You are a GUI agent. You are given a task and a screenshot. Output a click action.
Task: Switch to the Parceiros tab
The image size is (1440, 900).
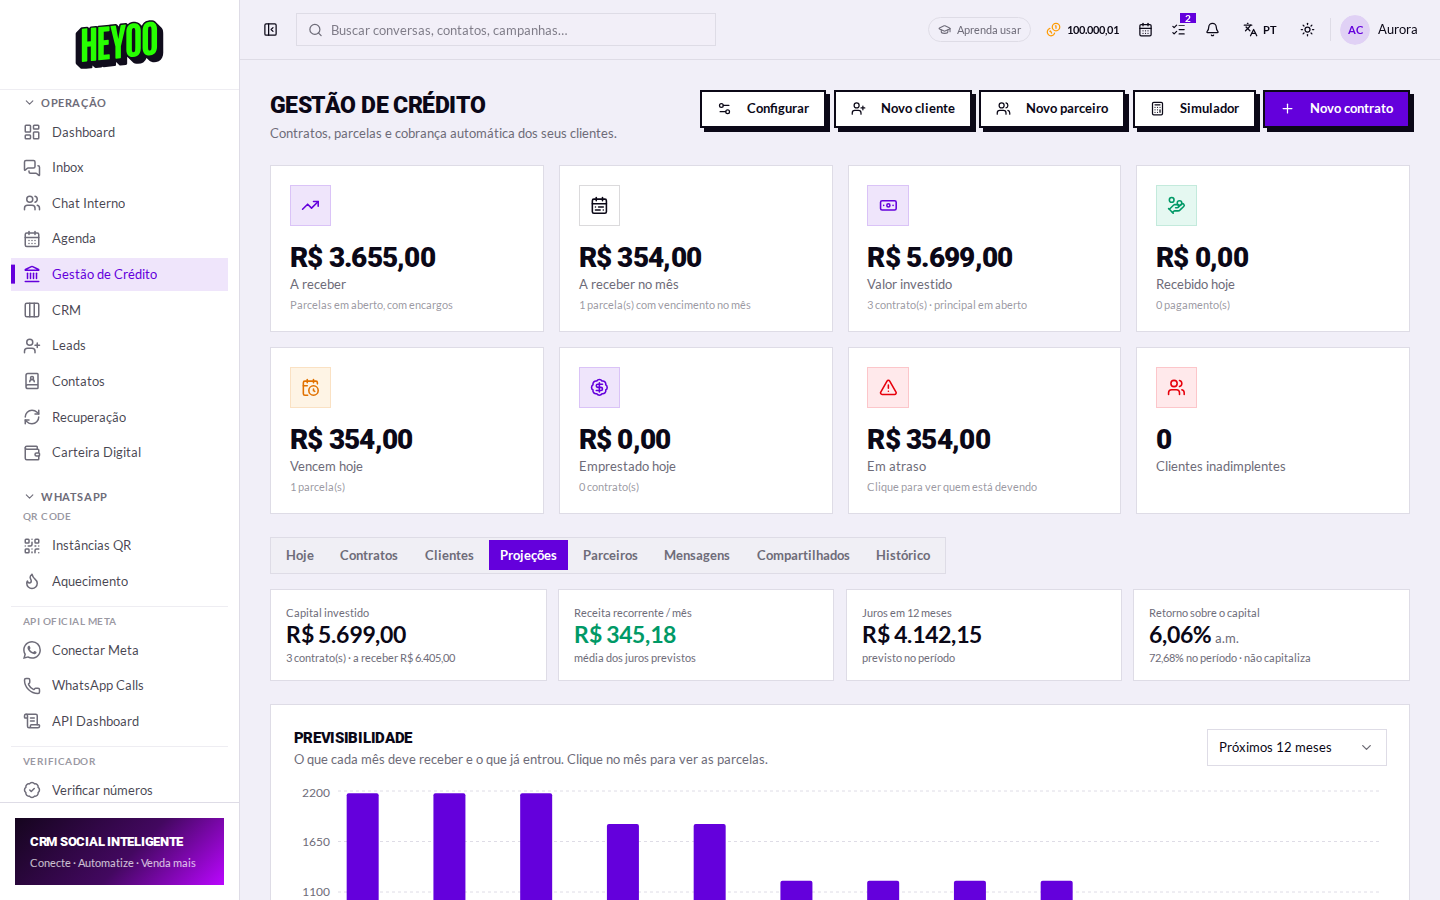[610, 555]
